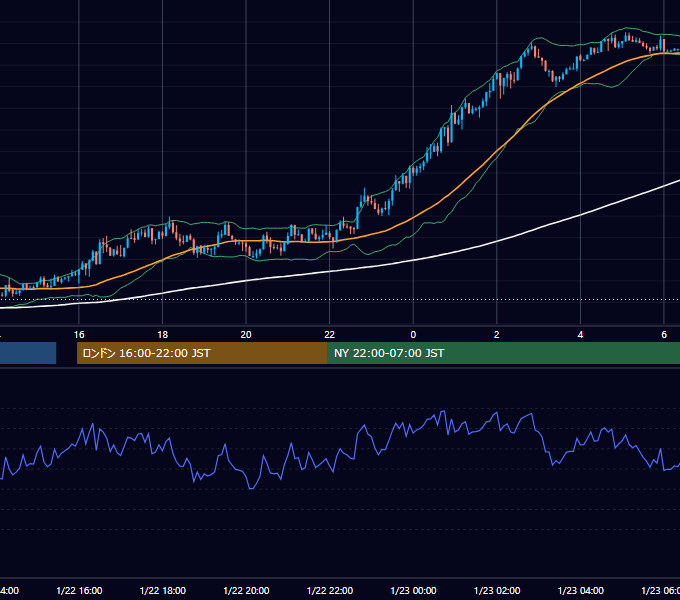Select the ロンドン 16:00-22:00 JST session bar
This screenshot has height=600, width=680.
(202, 353)
